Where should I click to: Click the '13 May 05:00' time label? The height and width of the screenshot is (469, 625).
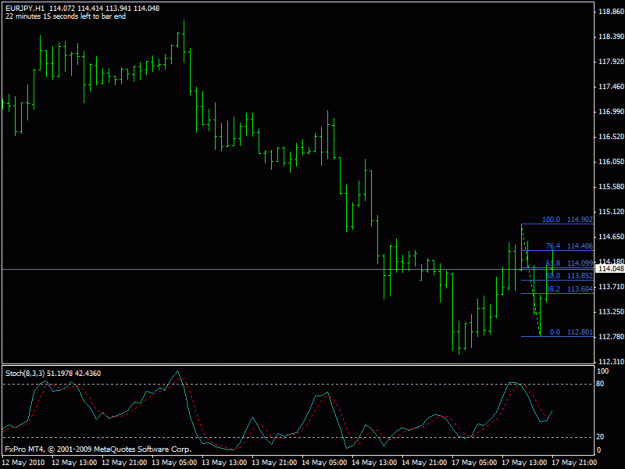[174, 463]
